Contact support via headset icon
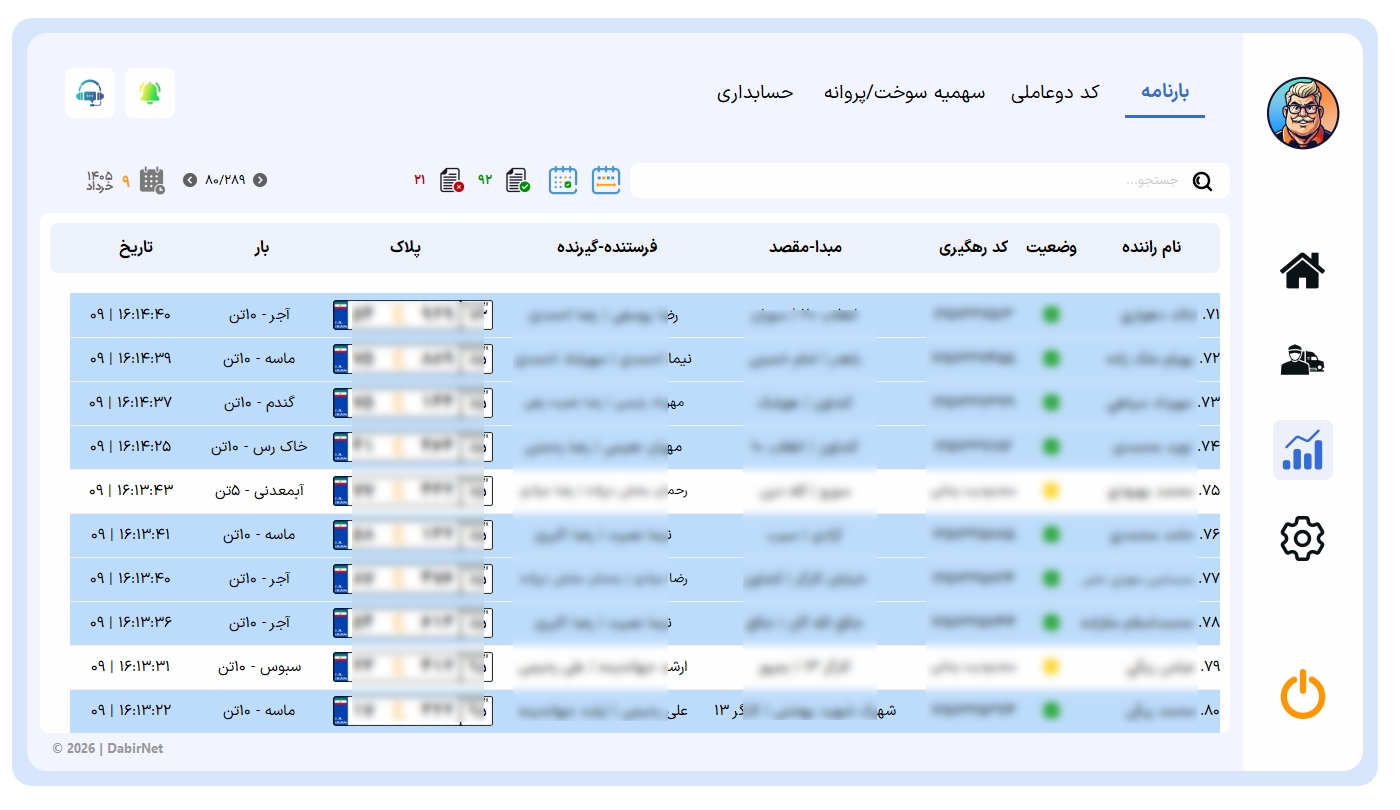Image resolution: width=1400 pixels, height=810 pixels. 90,93
